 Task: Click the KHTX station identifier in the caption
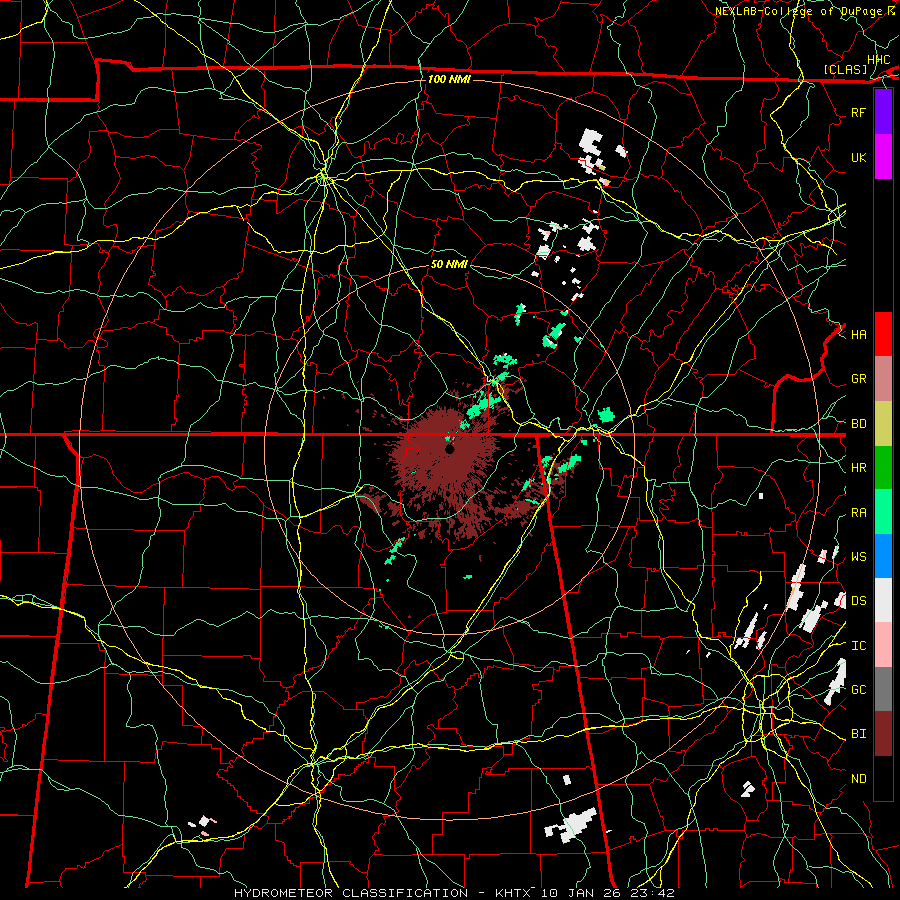pyautogui.click(x=513, y=893)
